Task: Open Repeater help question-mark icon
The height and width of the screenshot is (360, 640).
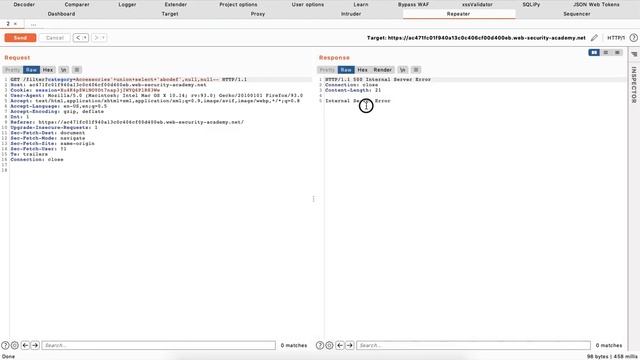Action: 633,38
